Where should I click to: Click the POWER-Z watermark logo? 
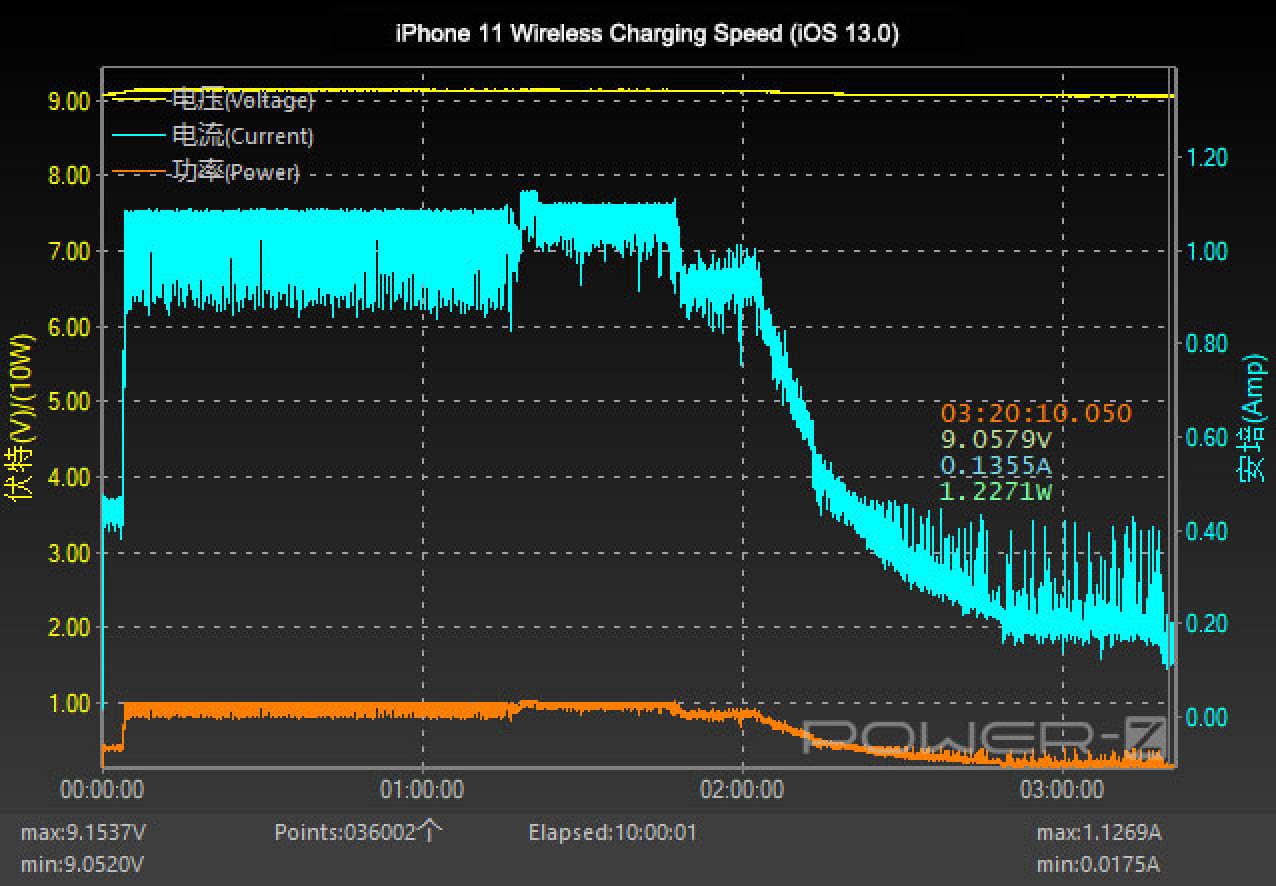pyautogui.click(x=985, y=738)
